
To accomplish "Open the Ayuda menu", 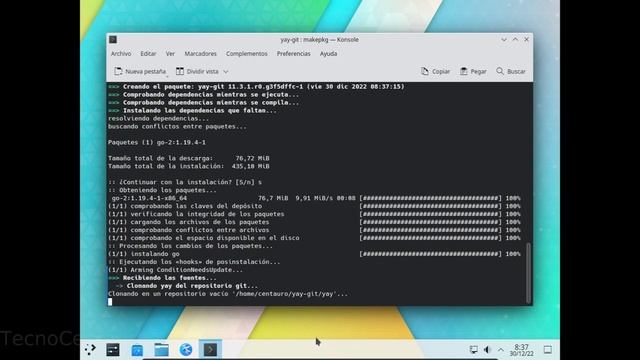I will point(328,53).
